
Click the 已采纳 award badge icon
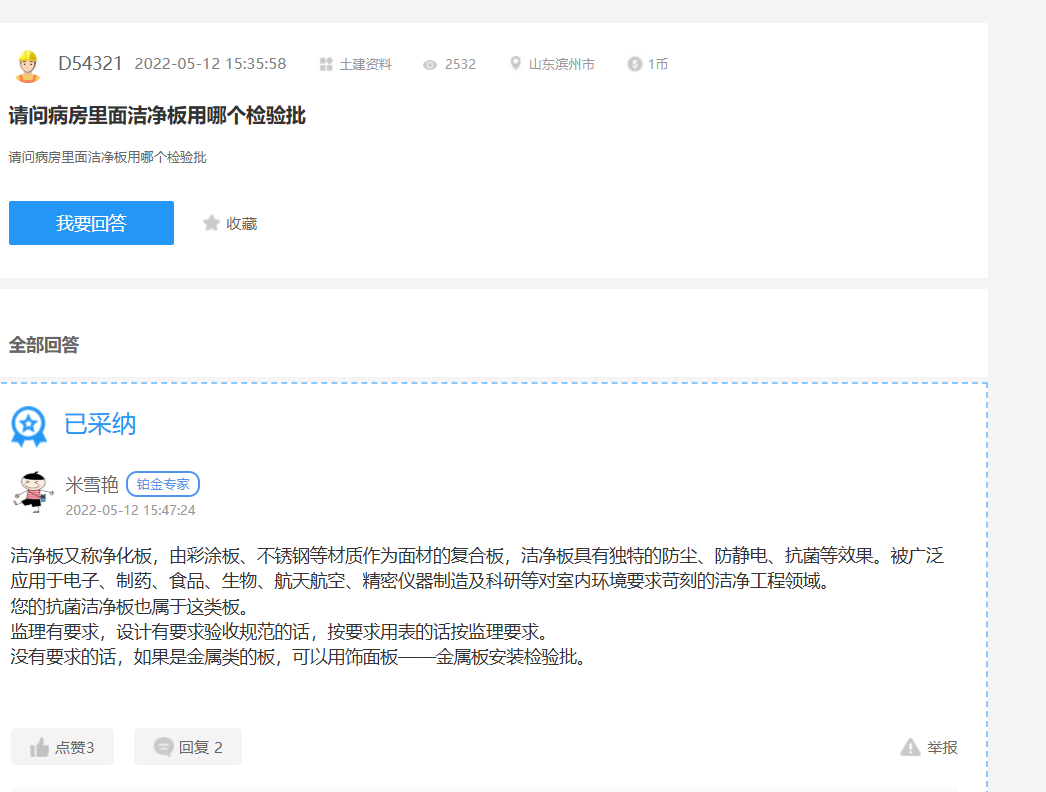(29, 425)
